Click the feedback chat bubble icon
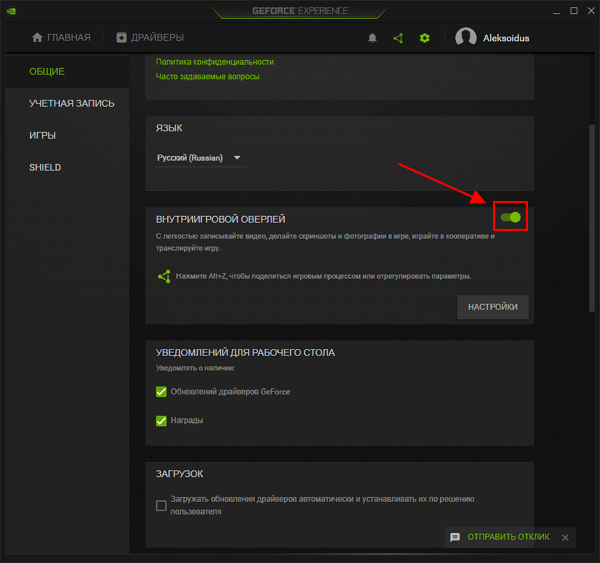The height and width of the screenshot is (563, 600). tap(455, 537)
